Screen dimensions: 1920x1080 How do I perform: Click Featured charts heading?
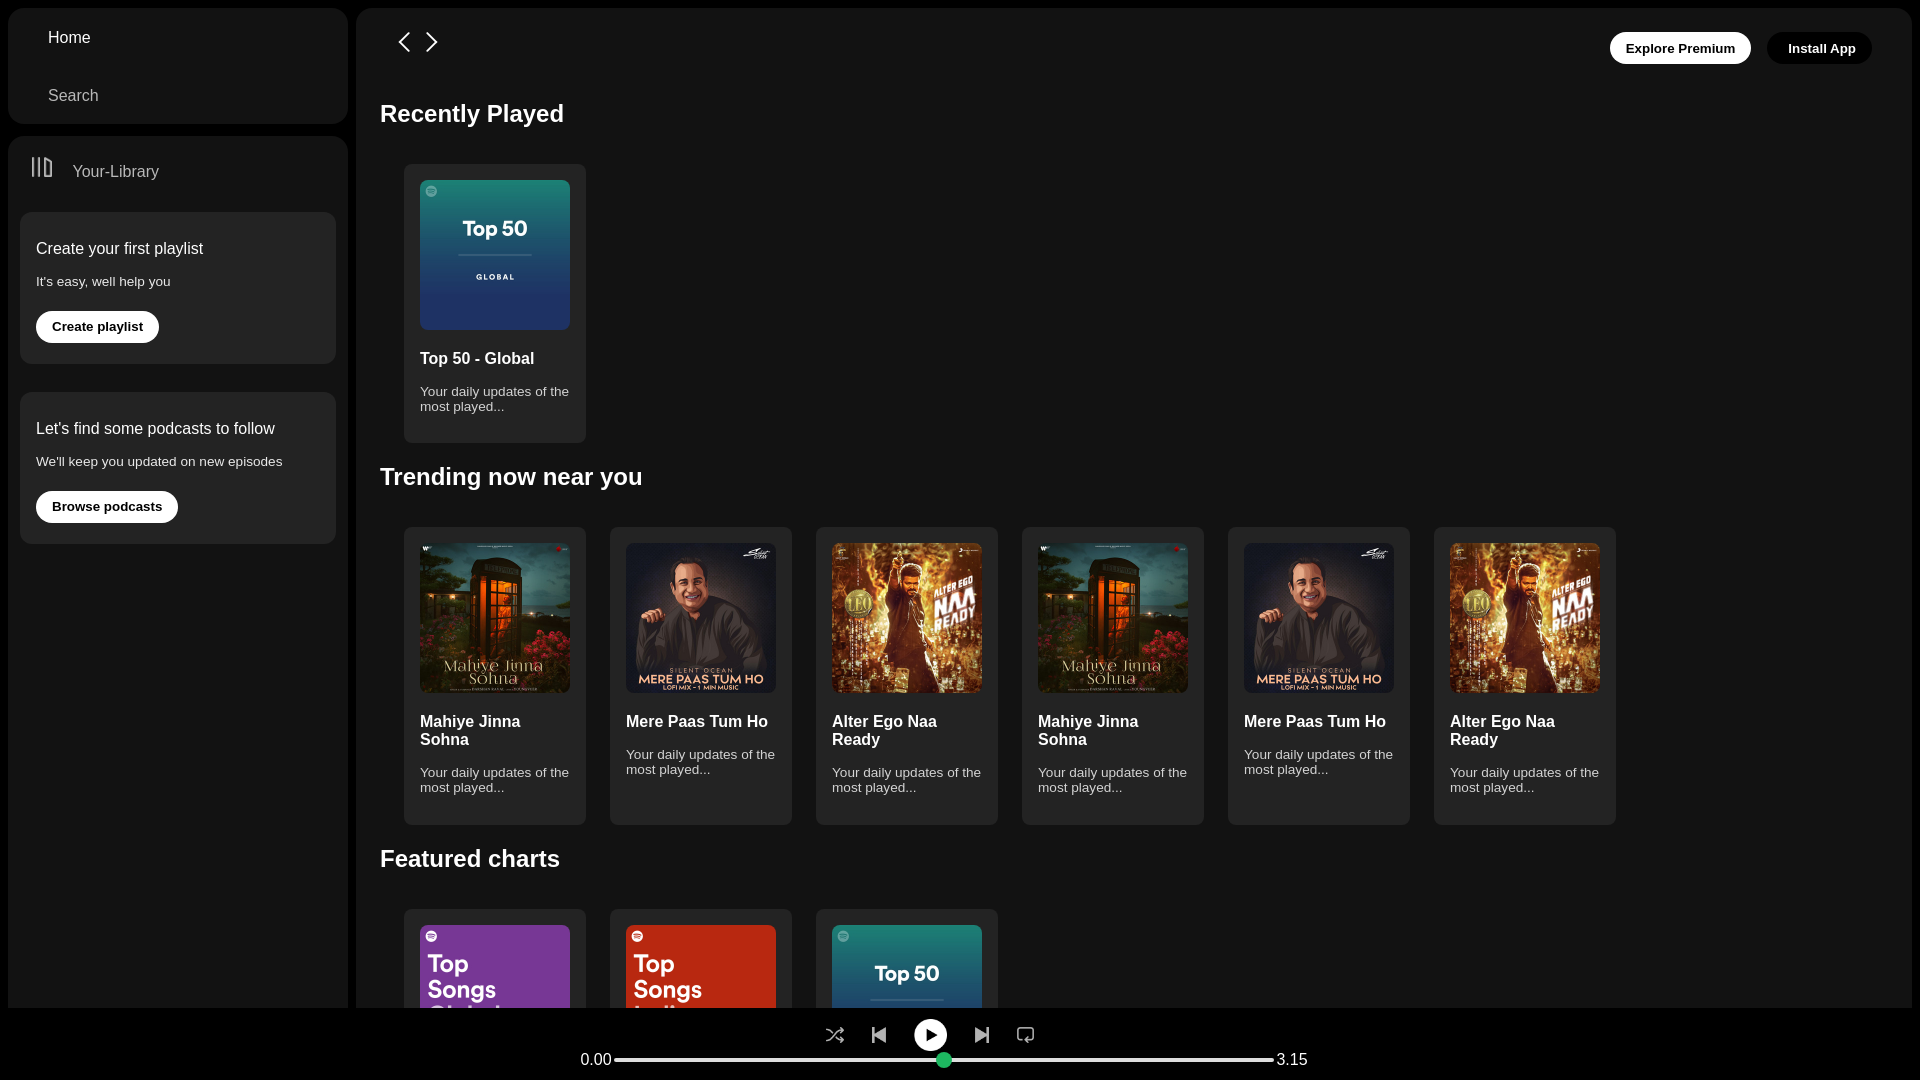[470, 859]
